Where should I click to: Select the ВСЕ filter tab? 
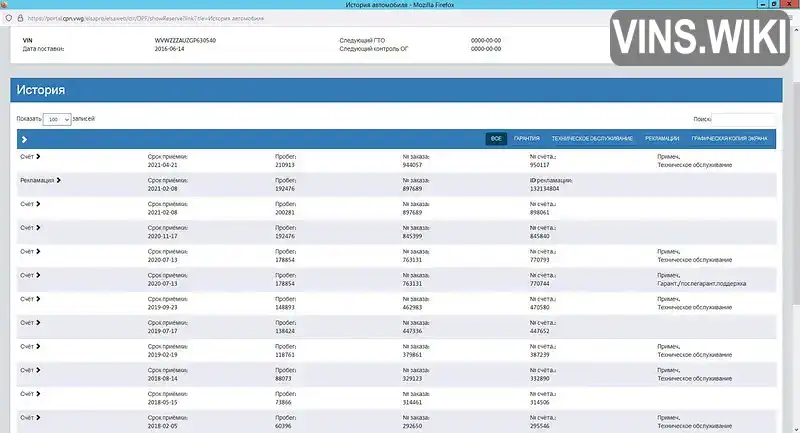click(496, 139)
